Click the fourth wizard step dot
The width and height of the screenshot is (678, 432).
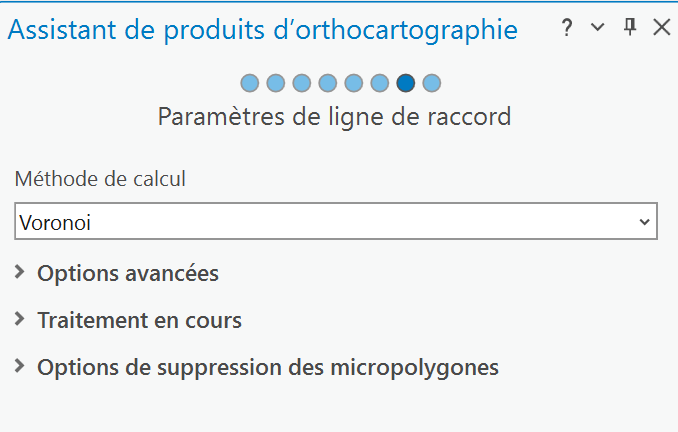(x=328, y=83)
